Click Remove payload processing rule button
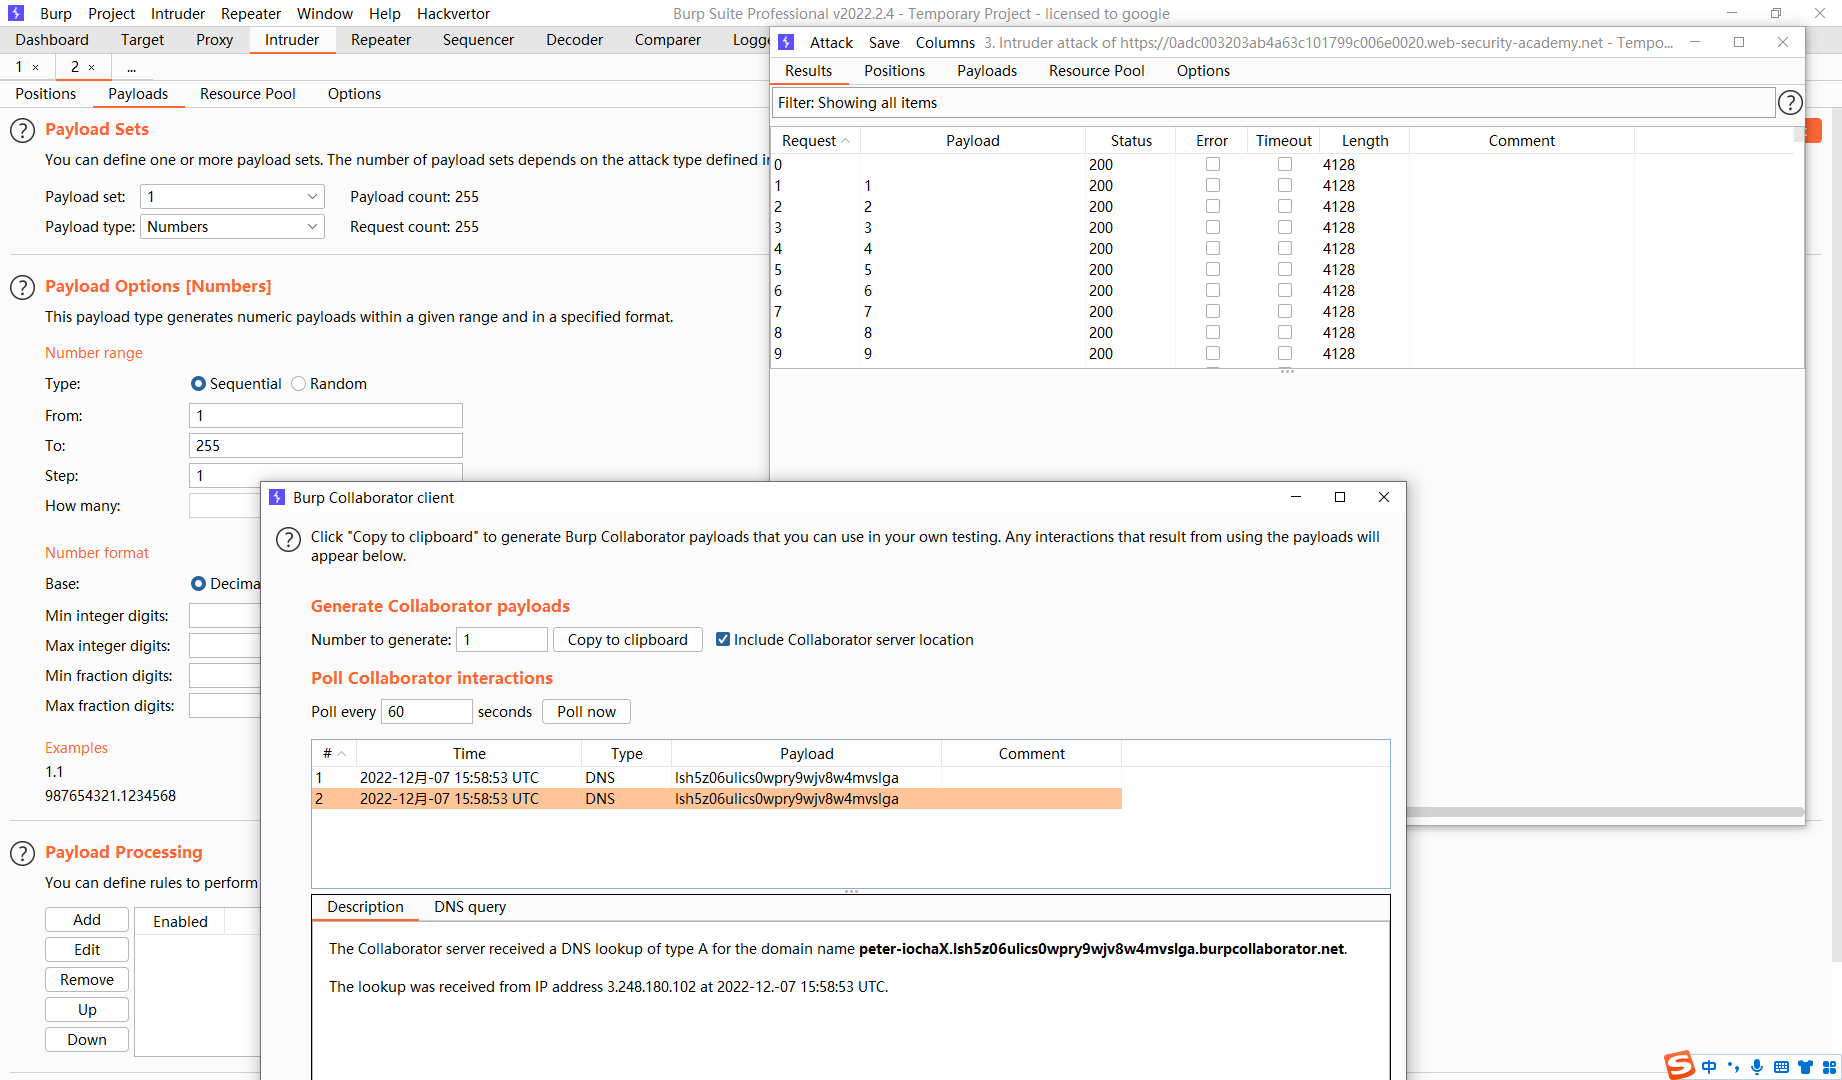The image size is (1842, 1080). (87, 980)
